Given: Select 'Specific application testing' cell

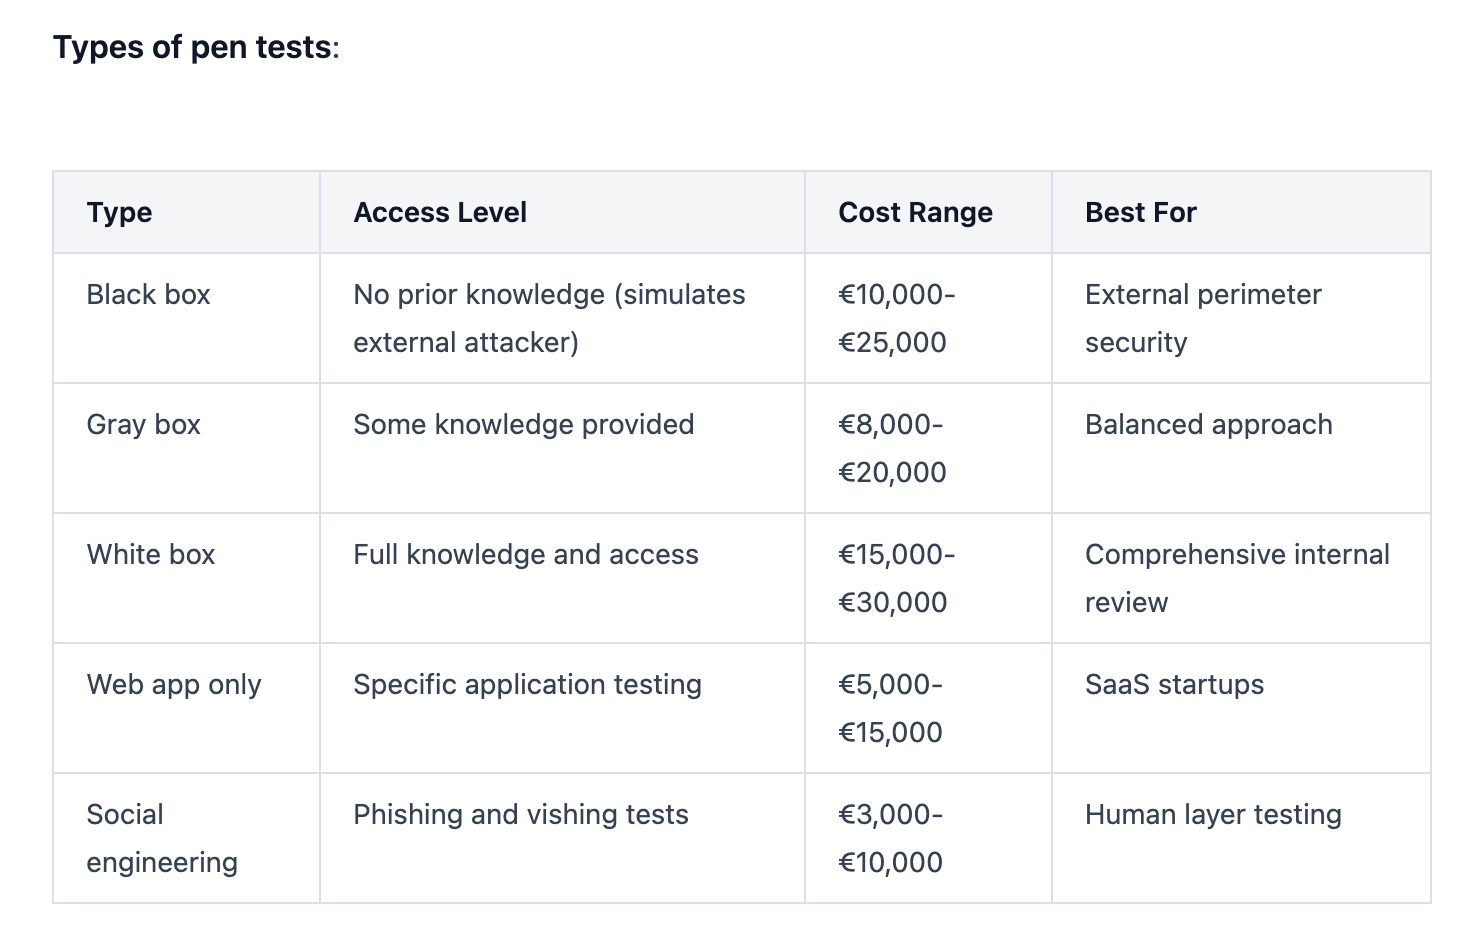Looking at the screenshot, I should pyautogui.click(x=527, y=685).
